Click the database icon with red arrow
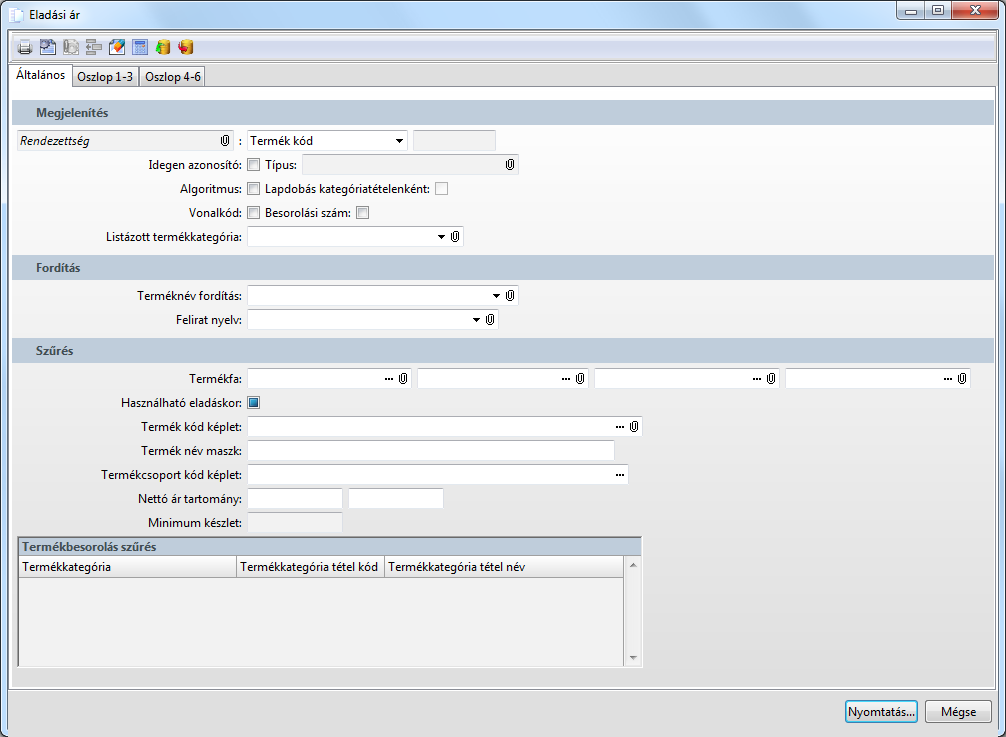Screen dimensions: 1006x737 point(186,47)
